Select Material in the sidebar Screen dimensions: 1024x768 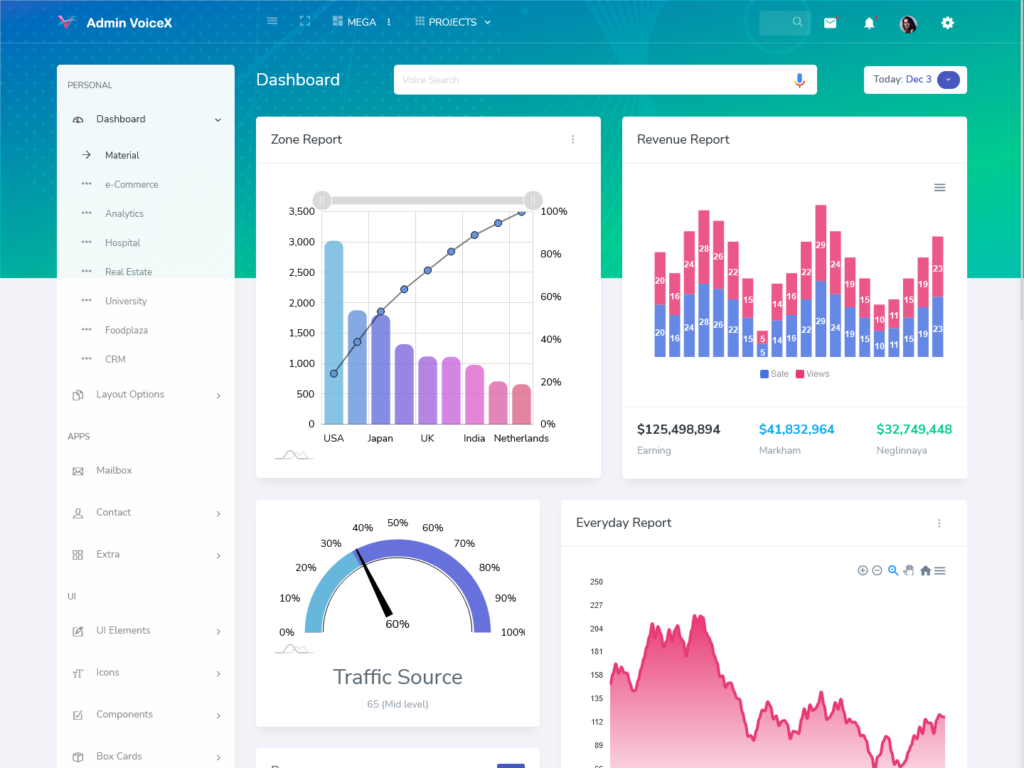click(x=122, y=155)
